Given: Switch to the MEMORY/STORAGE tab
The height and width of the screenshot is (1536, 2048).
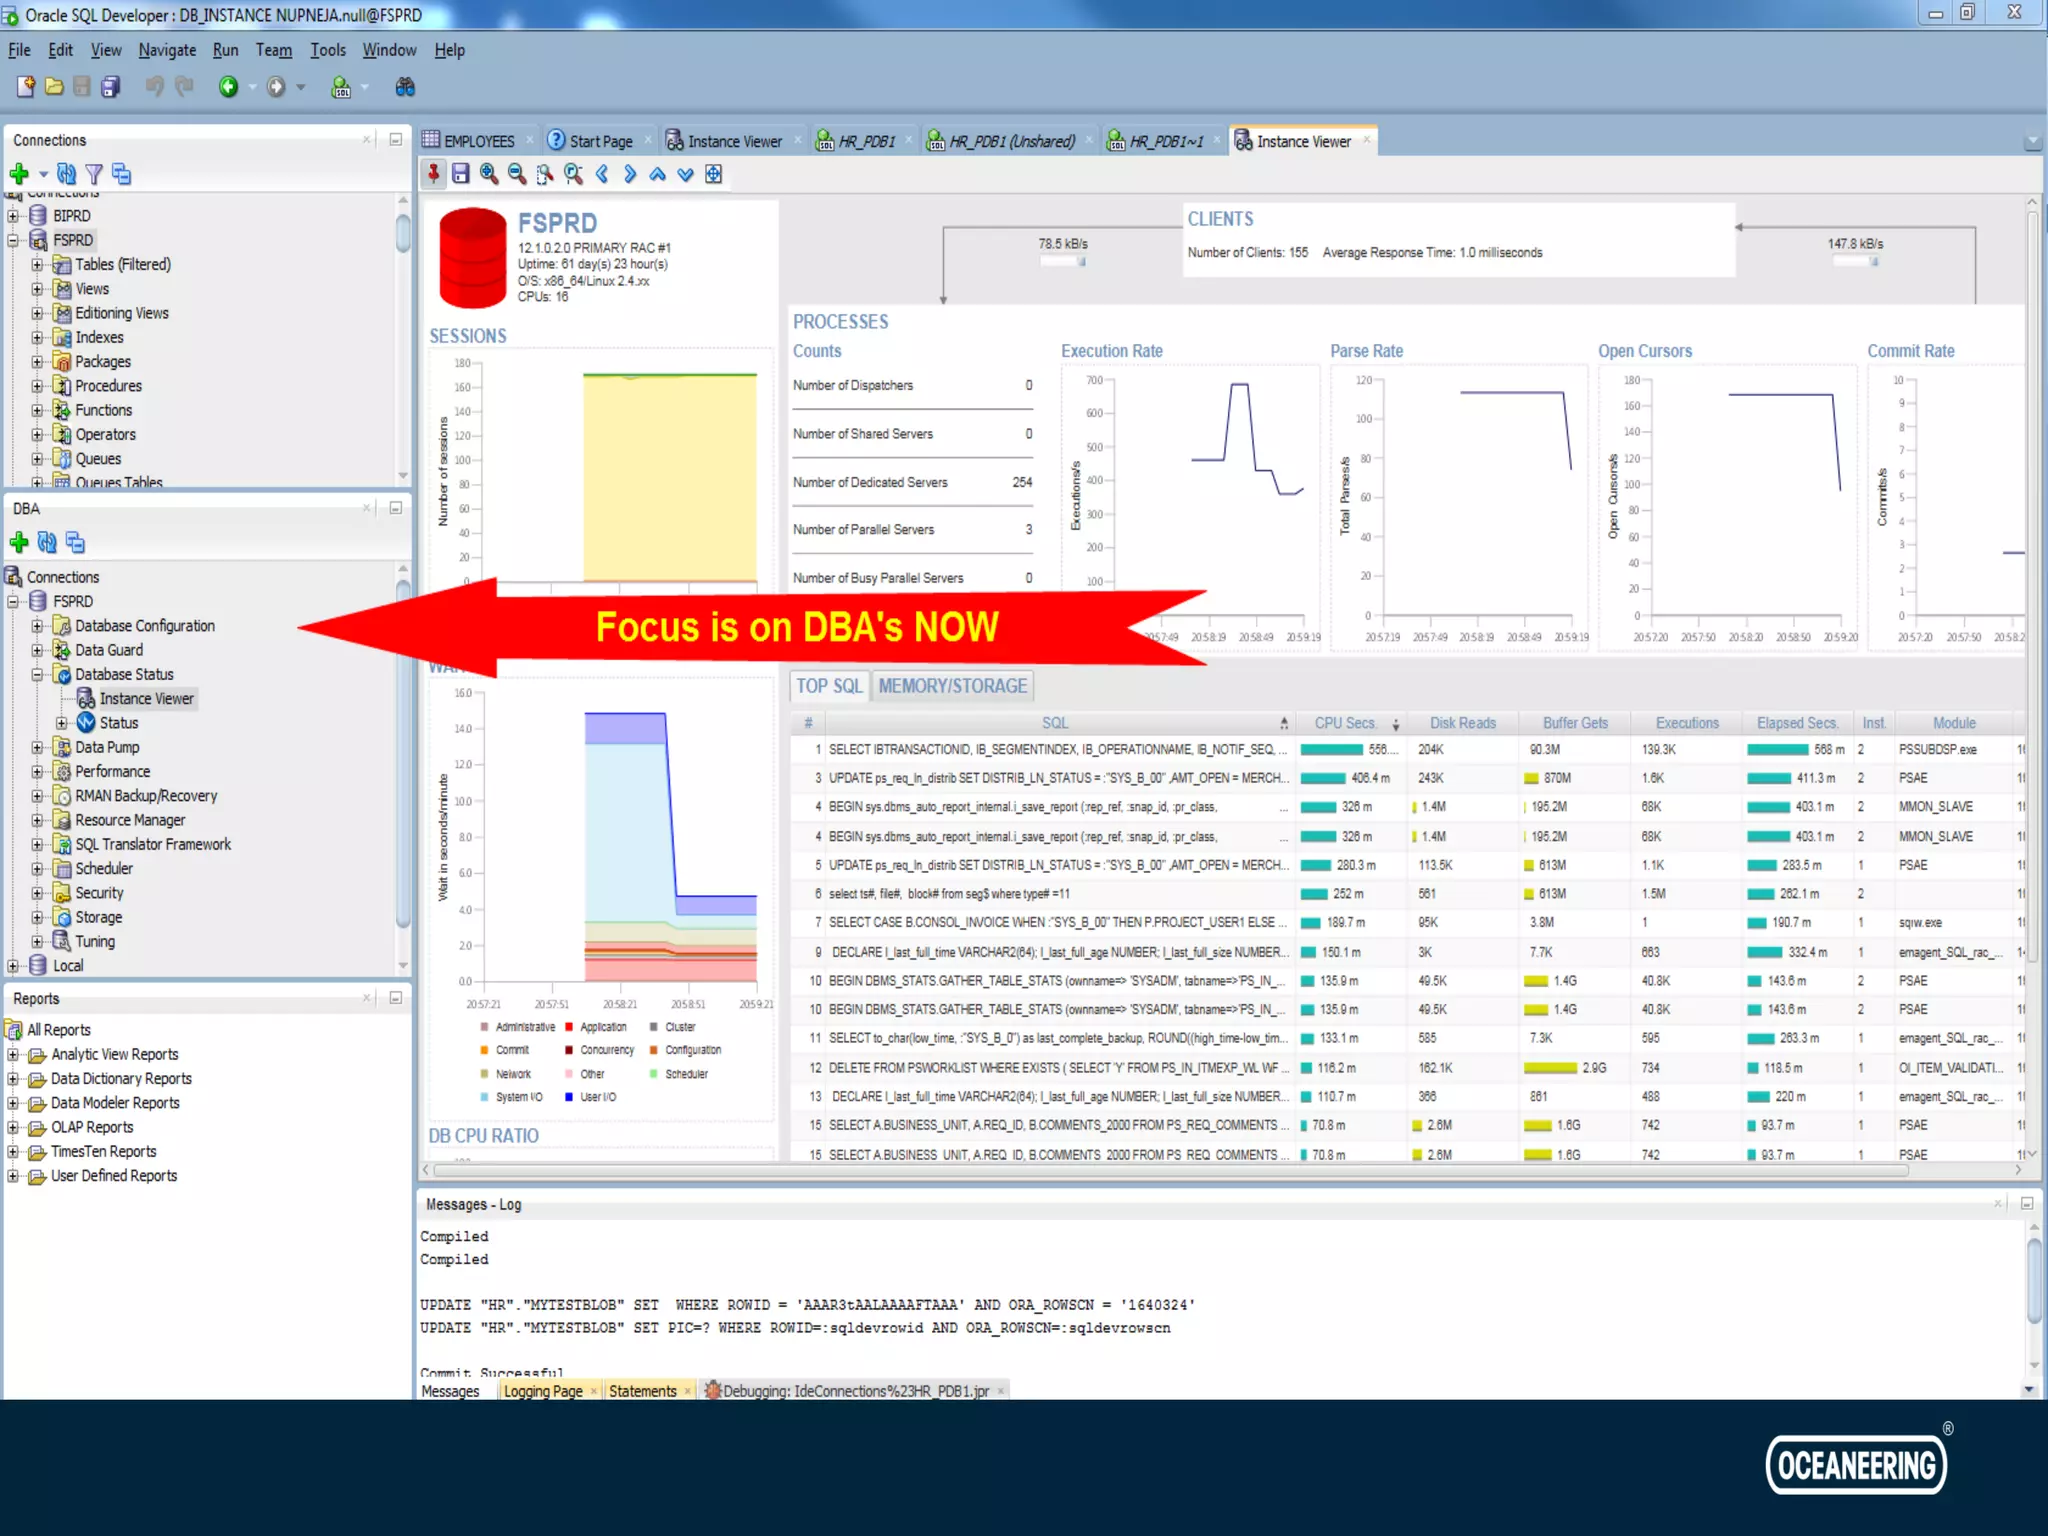Looking at the screenshot, I should tap(952, 686).
